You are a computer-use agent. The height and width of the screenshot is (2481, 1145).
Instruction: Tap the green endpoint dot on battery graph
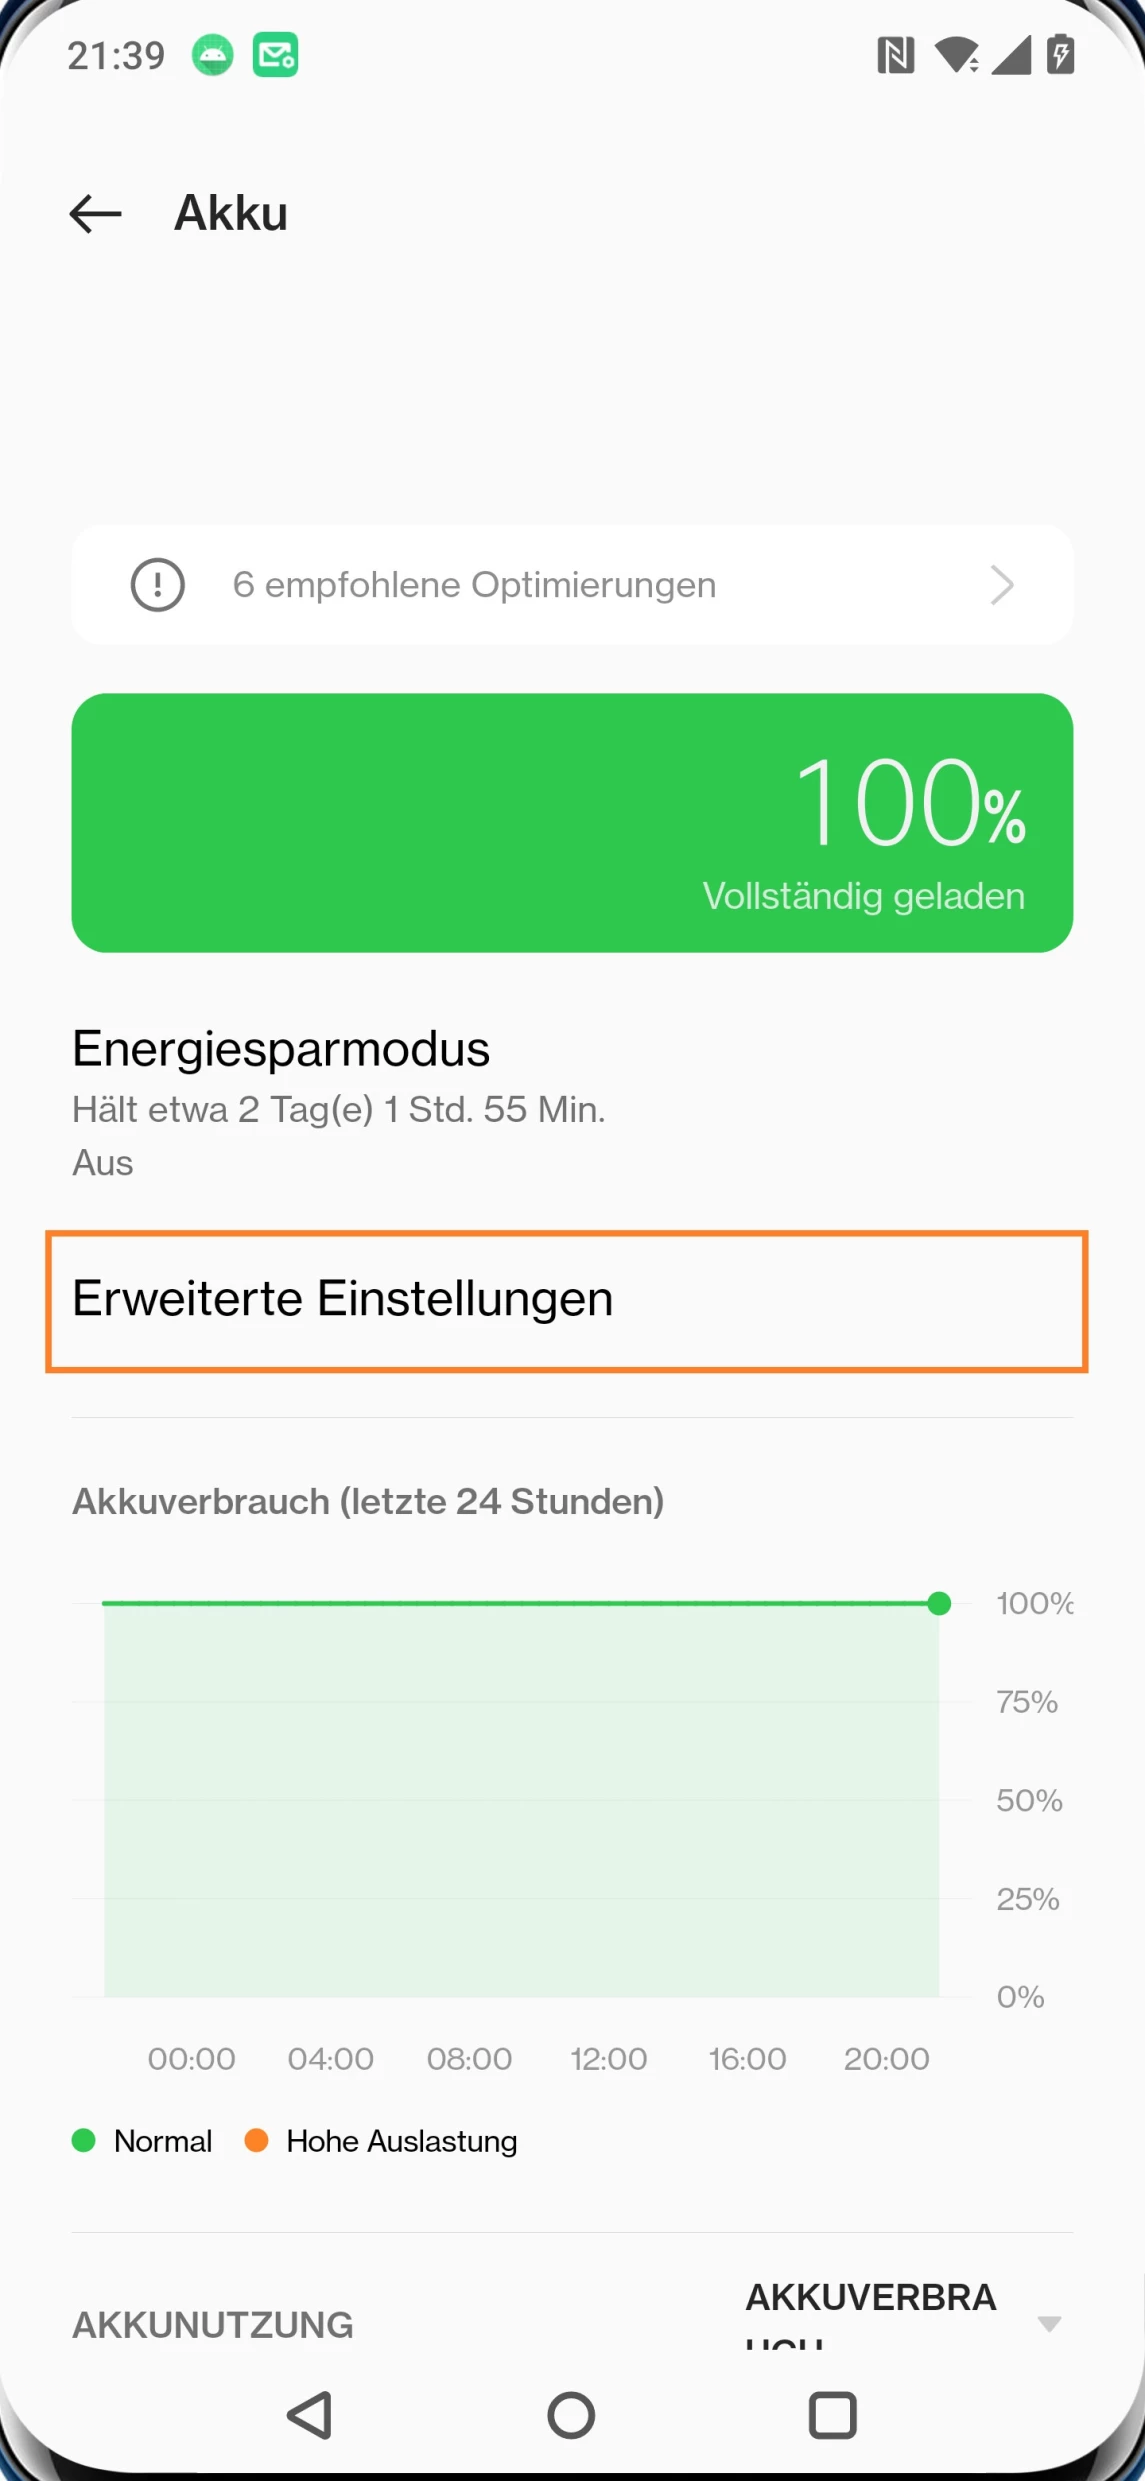coord(939,1604)
